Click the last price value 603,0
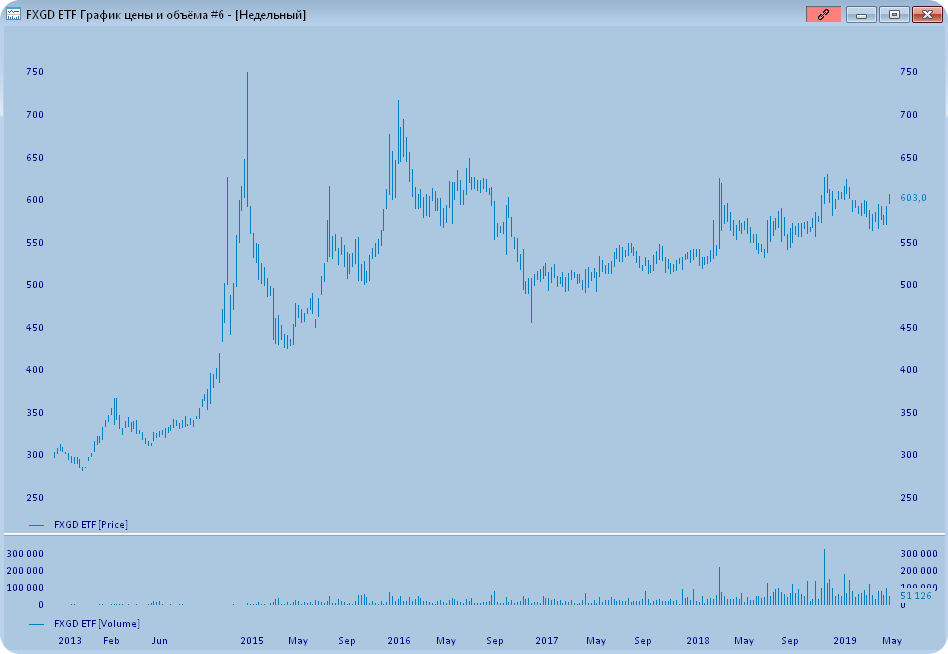 [913, 198]
